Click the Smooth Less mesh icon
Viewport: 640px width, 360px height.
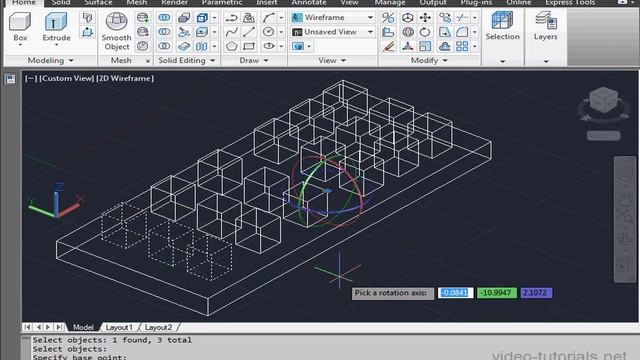pos(142,32)
